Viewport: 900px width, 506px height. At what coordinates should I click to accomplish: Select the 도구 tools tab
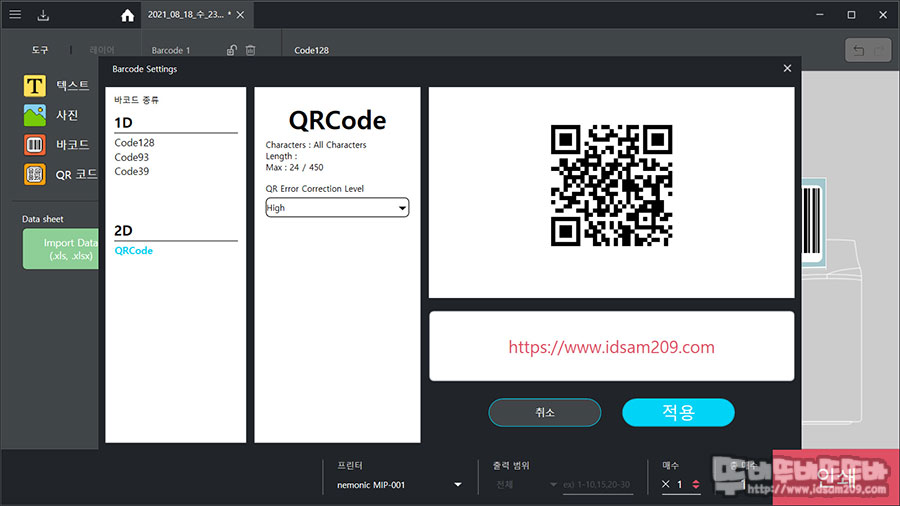(x=40, y=50)
